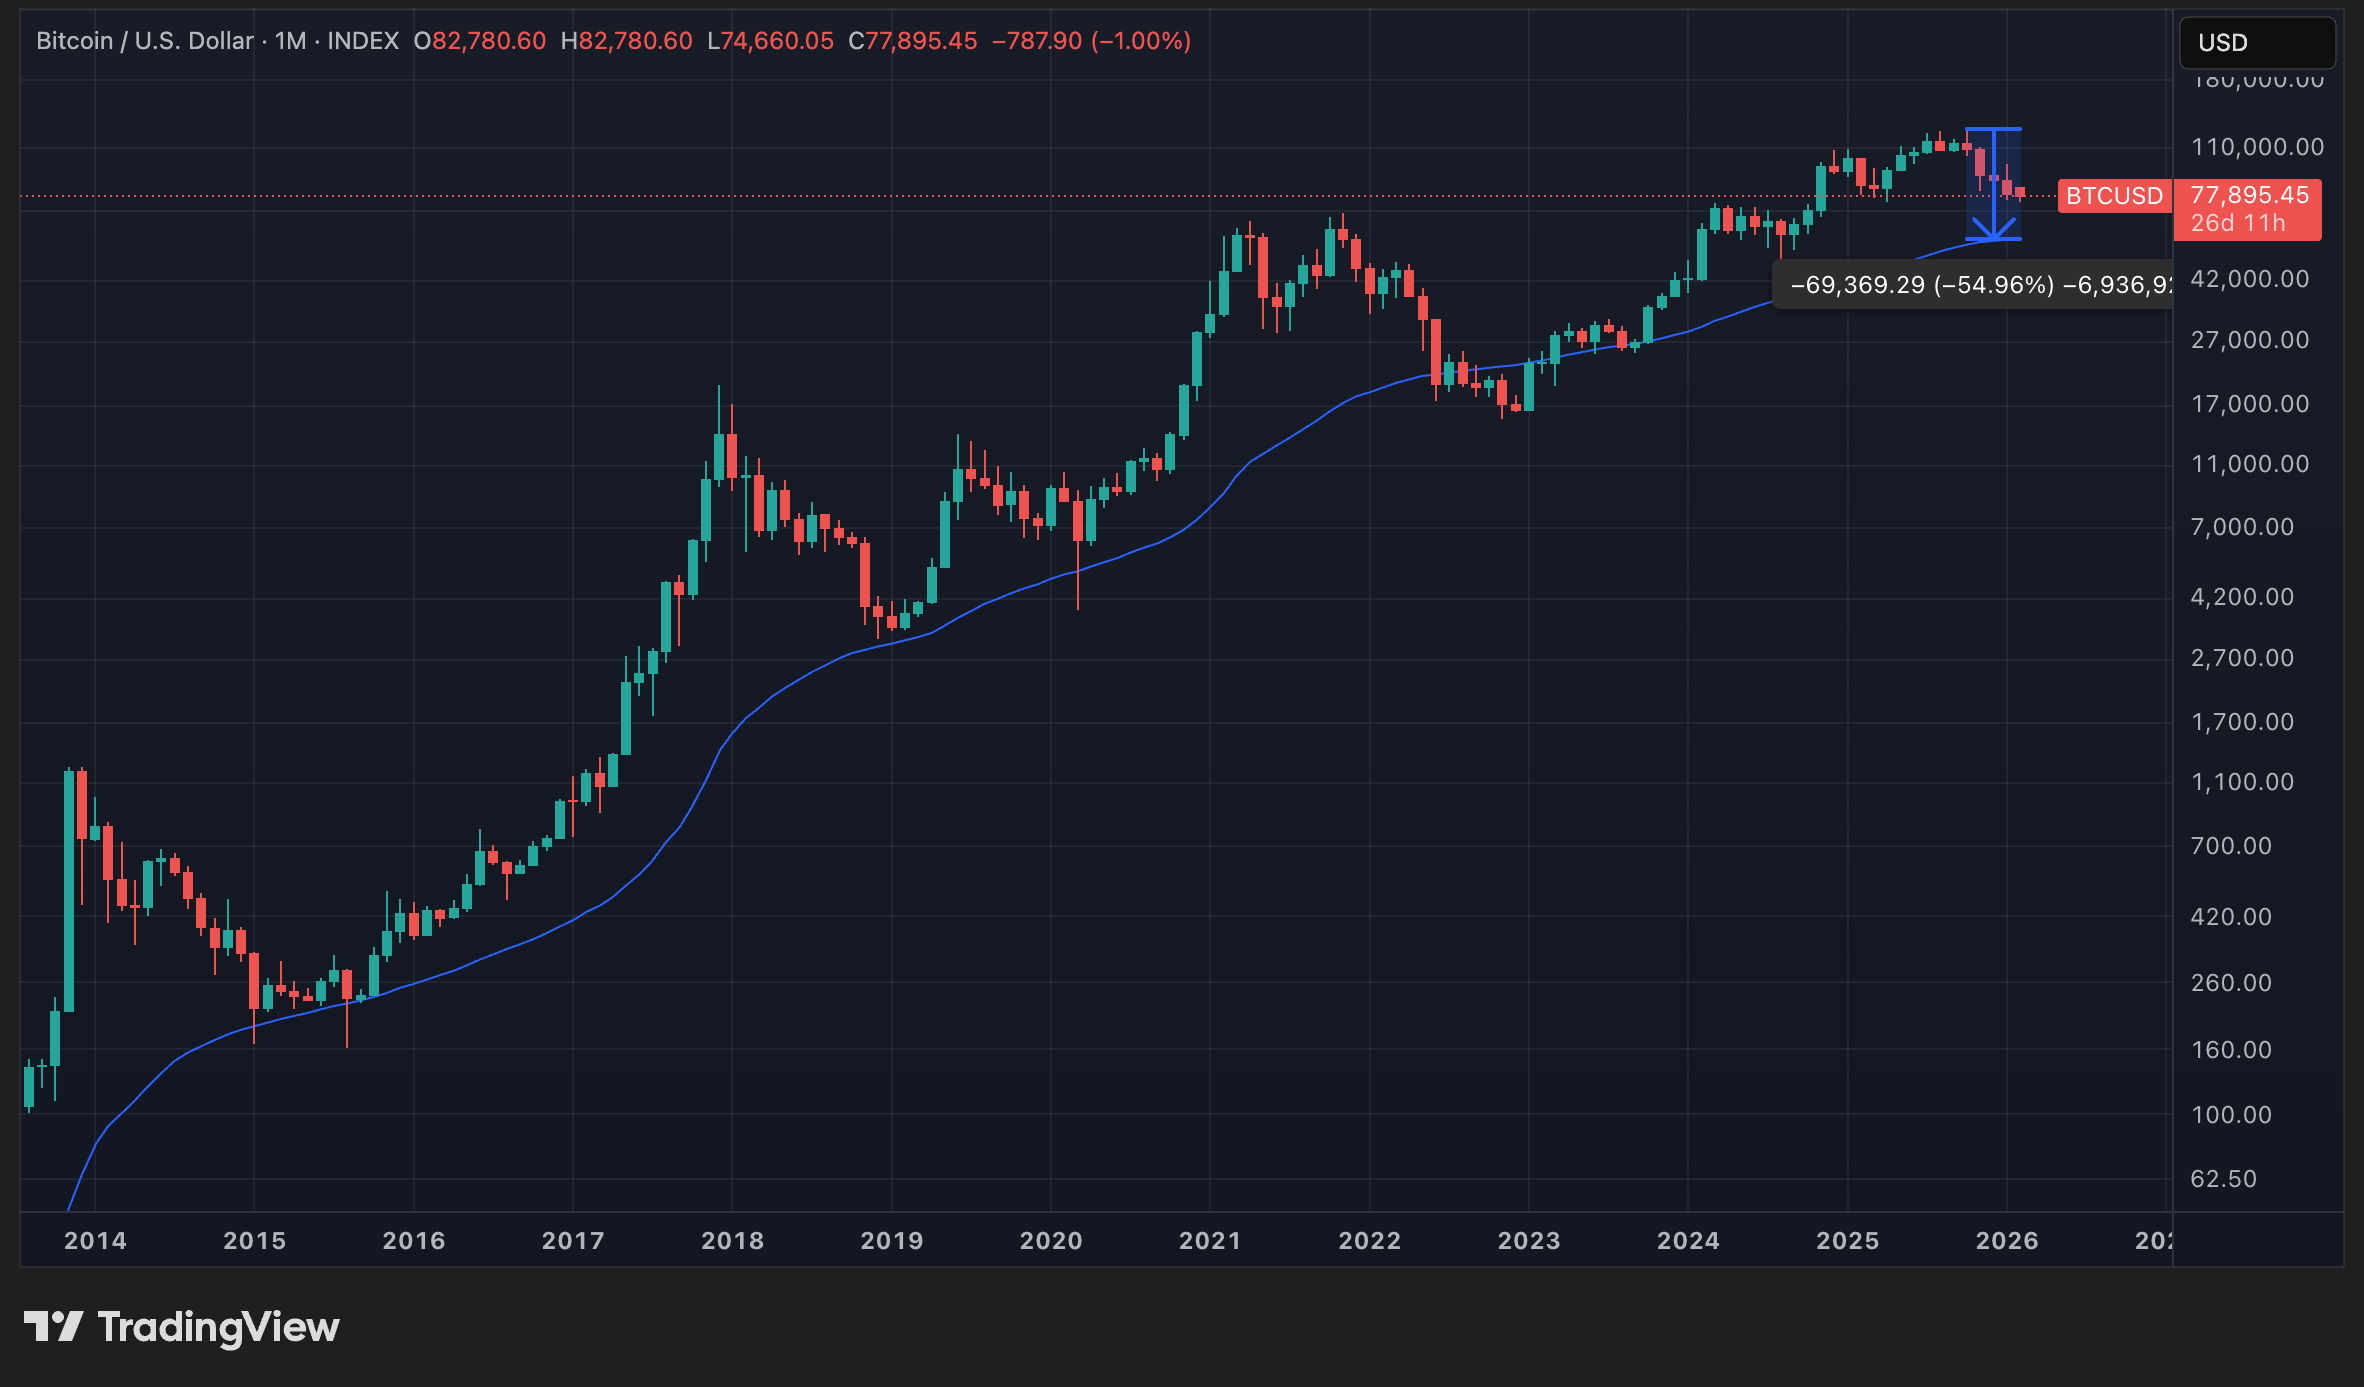The width and height of the screenshot is (2364, 1387).
Task: Click the 2014 label on the time axis
Action: click(x=95, y=1241)
